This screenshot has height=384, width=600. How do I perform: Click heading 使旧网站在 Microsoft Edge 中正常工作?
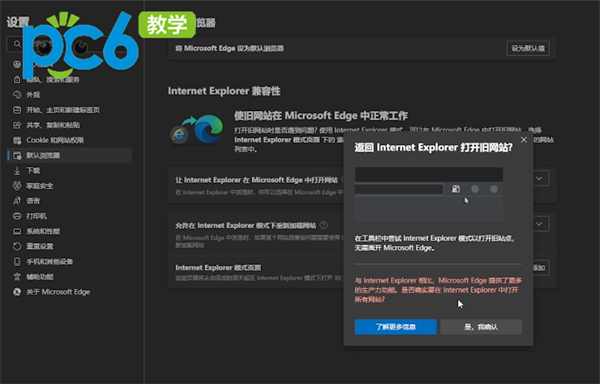coord(321,116)
